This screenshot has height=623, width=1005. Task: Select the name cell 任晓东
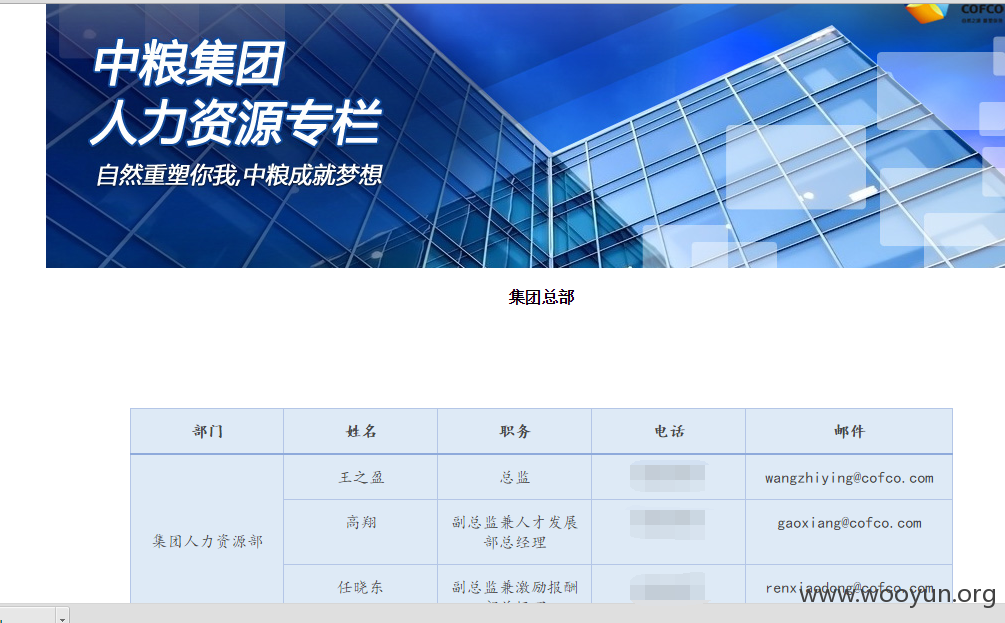(x=361, y=584)
